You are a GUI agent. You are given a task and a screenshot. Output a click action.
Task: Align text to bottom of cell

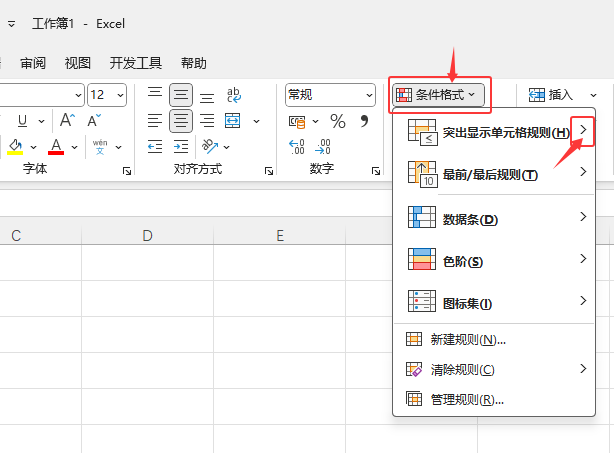[x=207, y=95]
